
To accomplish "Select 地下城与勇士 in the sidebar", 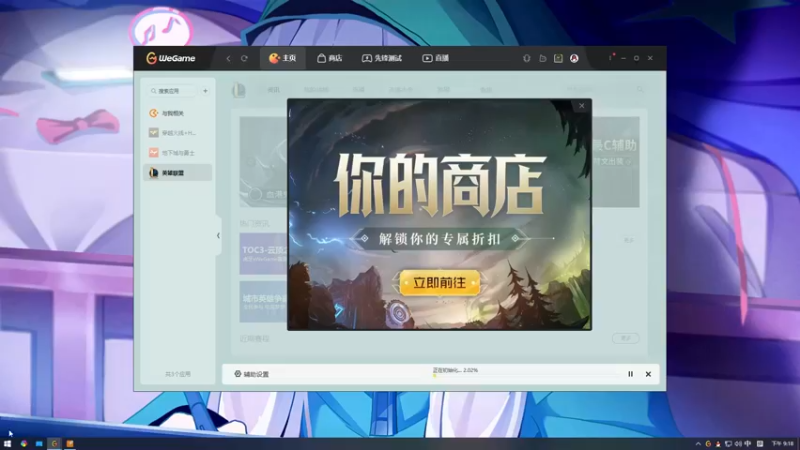I will pyautogui.click(x=177, y=153).
